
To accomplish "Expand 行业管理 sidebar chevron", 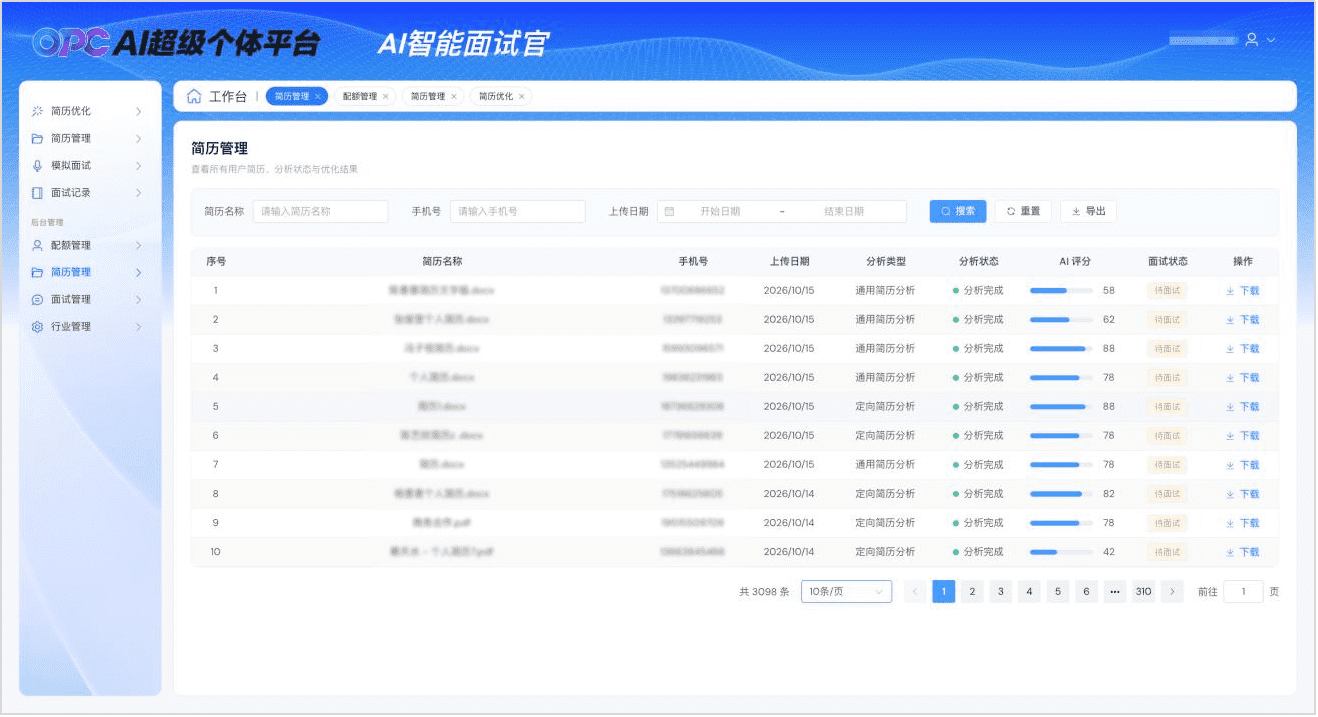I will pyautogui.click(x=138, y=326).
